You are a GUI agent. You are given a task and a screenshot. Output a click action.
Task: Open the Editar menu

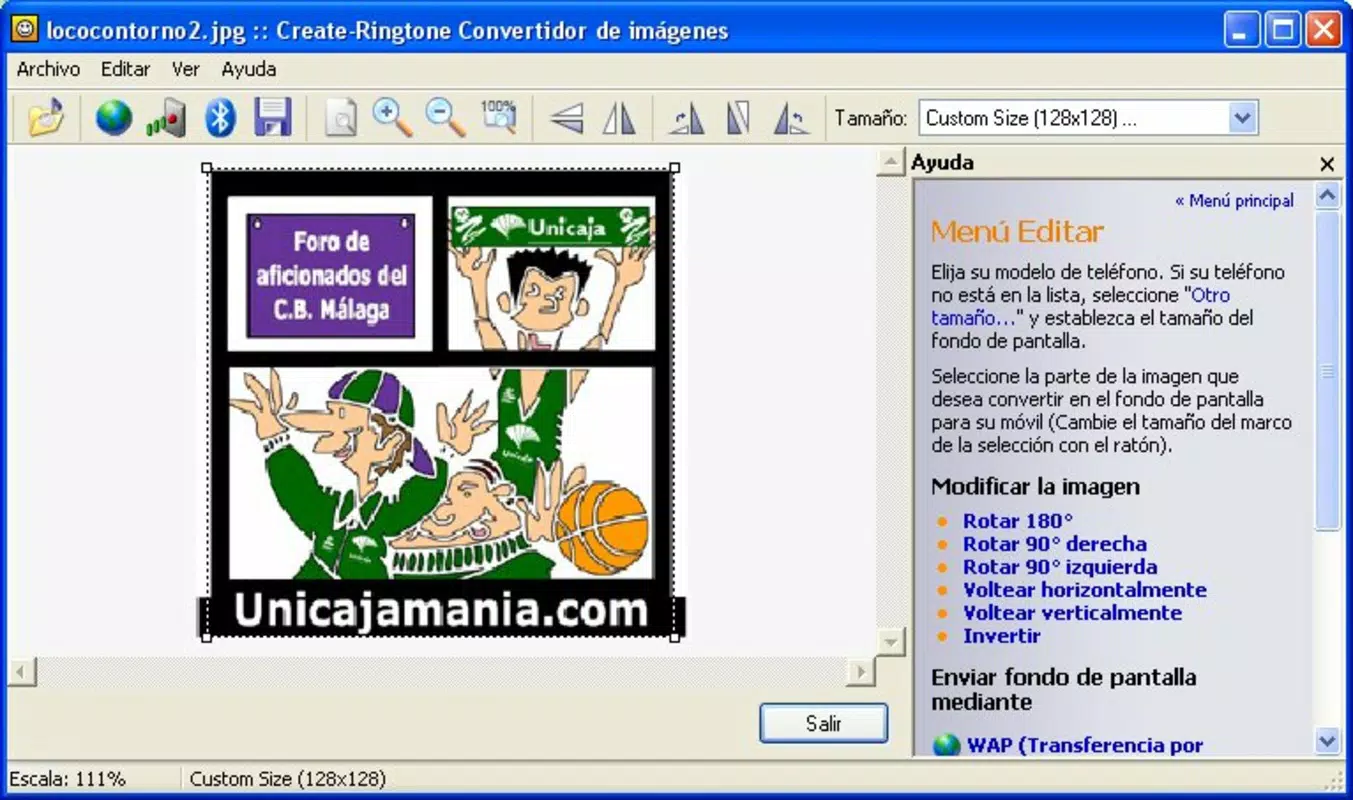(125, 69)
